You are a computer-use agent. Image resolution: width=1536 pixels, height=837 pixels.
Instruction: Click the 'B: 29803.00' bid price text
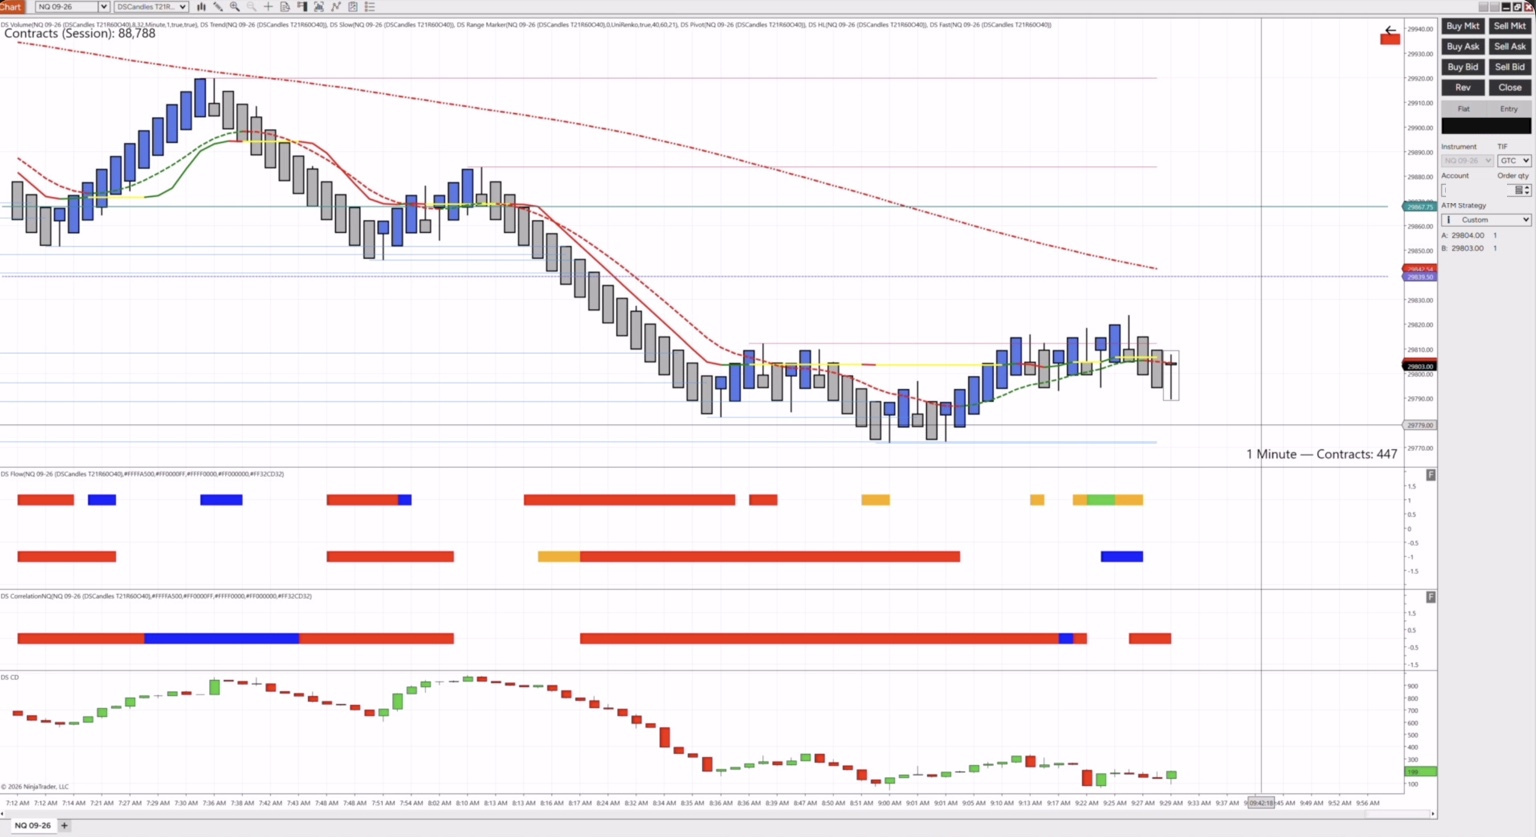1463,249
